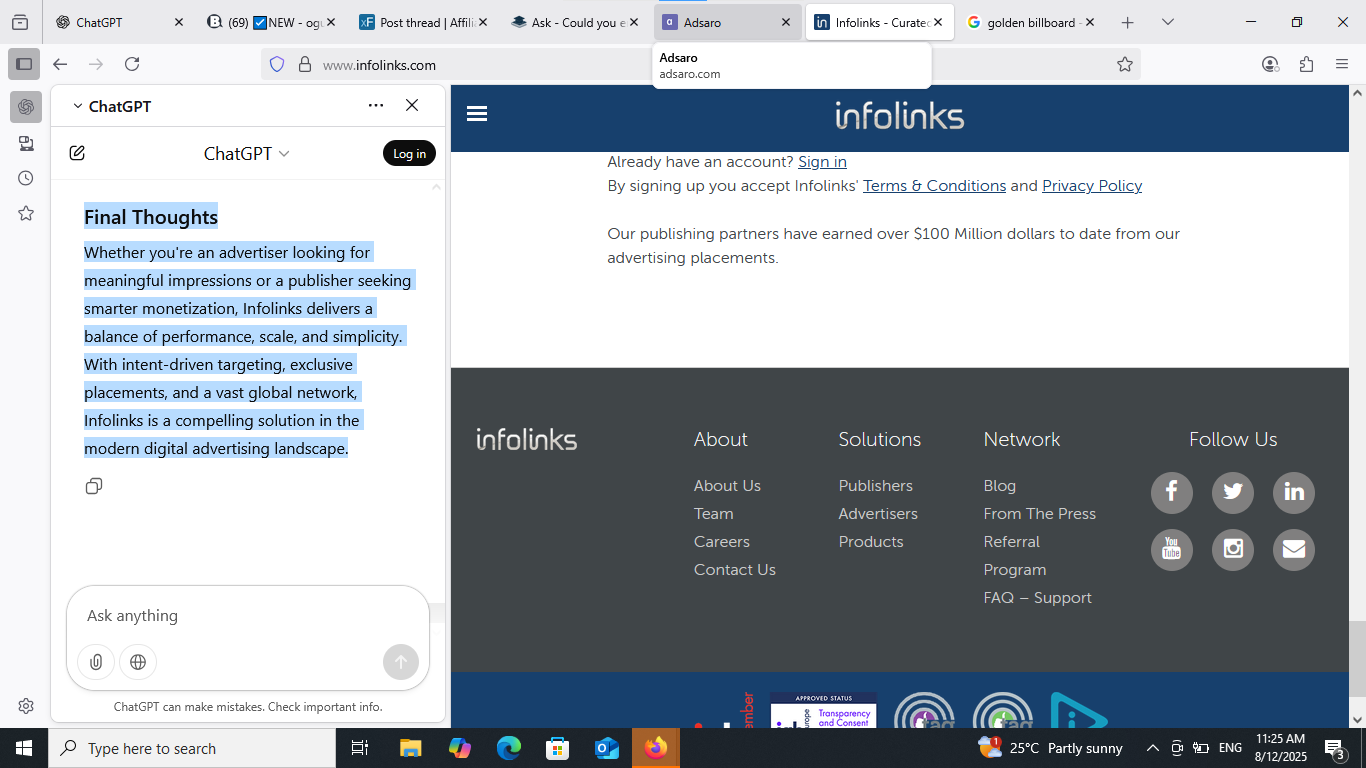Open history clock sidebar icon
Viewport: 1366px width, 768px height.
[x=26, y=178]
